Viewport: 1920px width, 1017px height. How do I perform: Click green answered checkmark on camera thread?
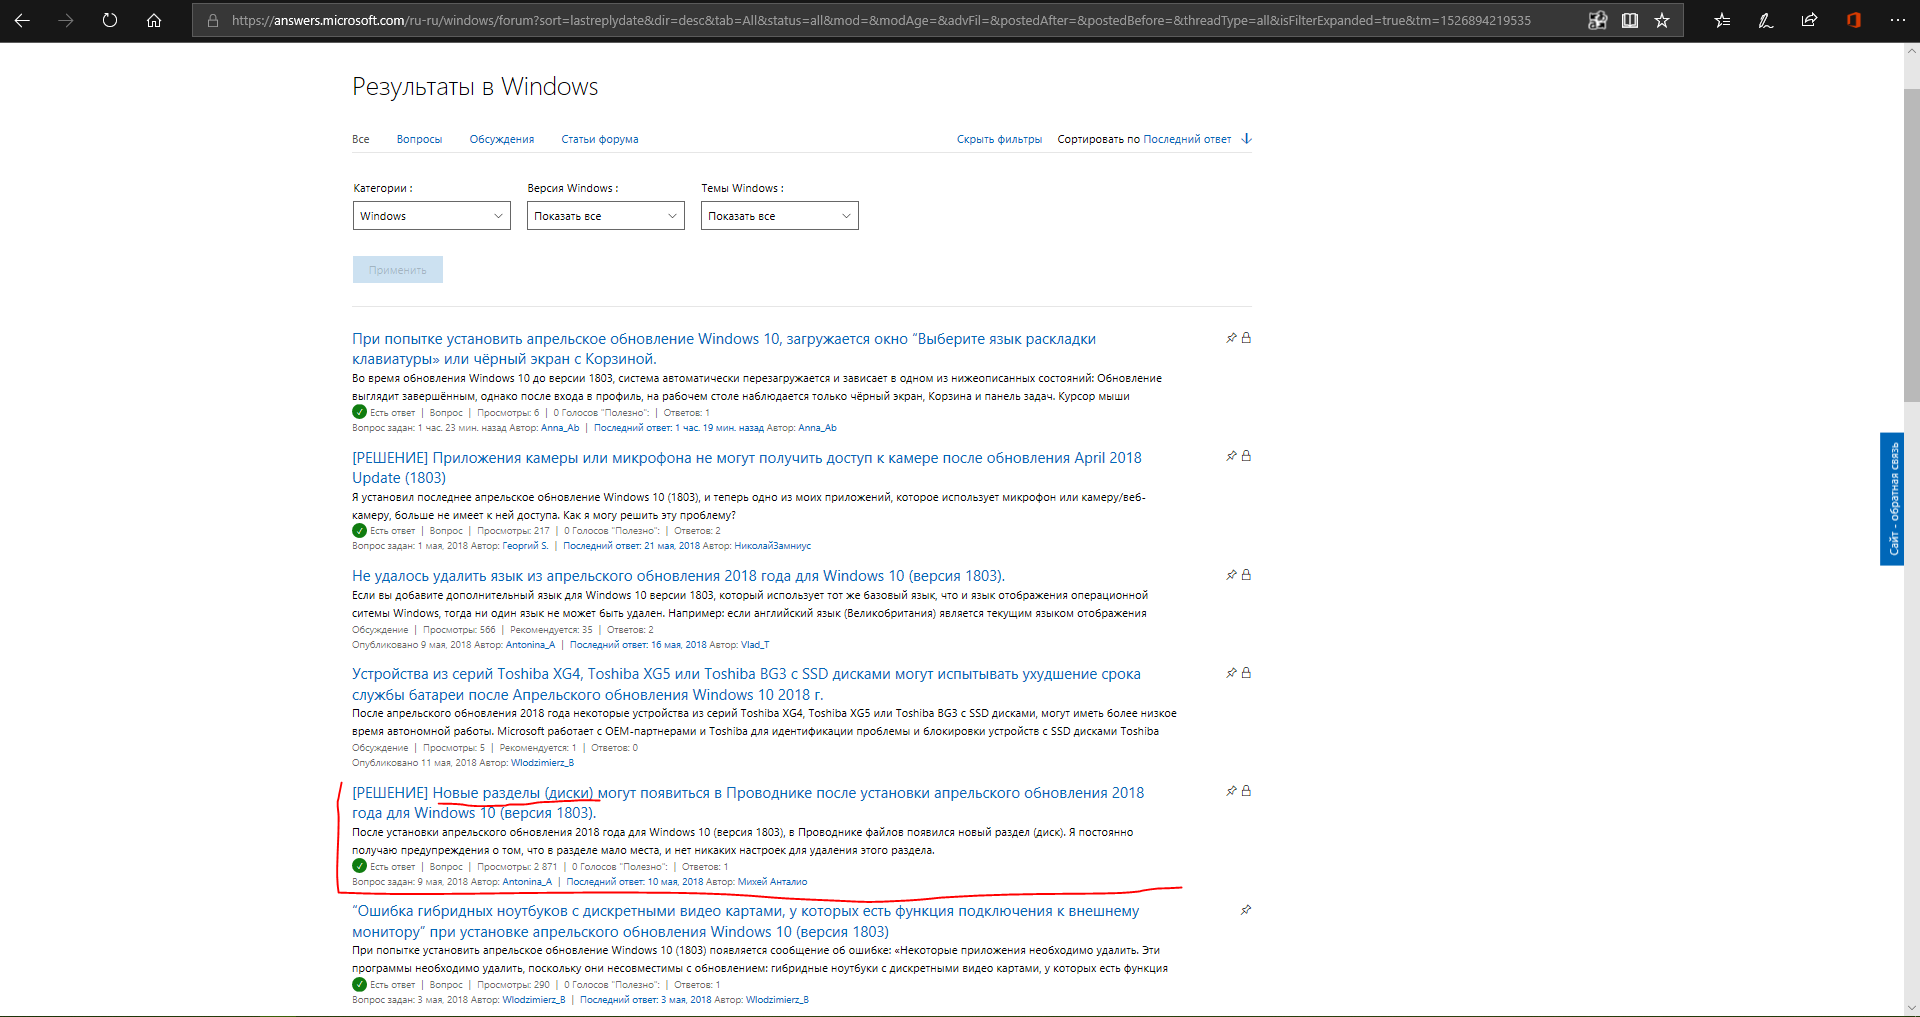pyautogui.click(x=359, y=531)
